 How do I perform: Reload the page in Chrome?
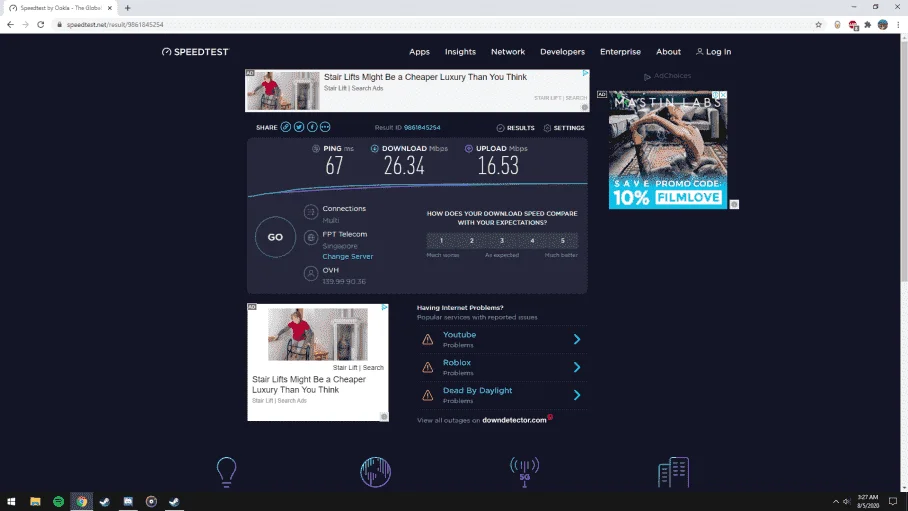[x=41, y=24]
